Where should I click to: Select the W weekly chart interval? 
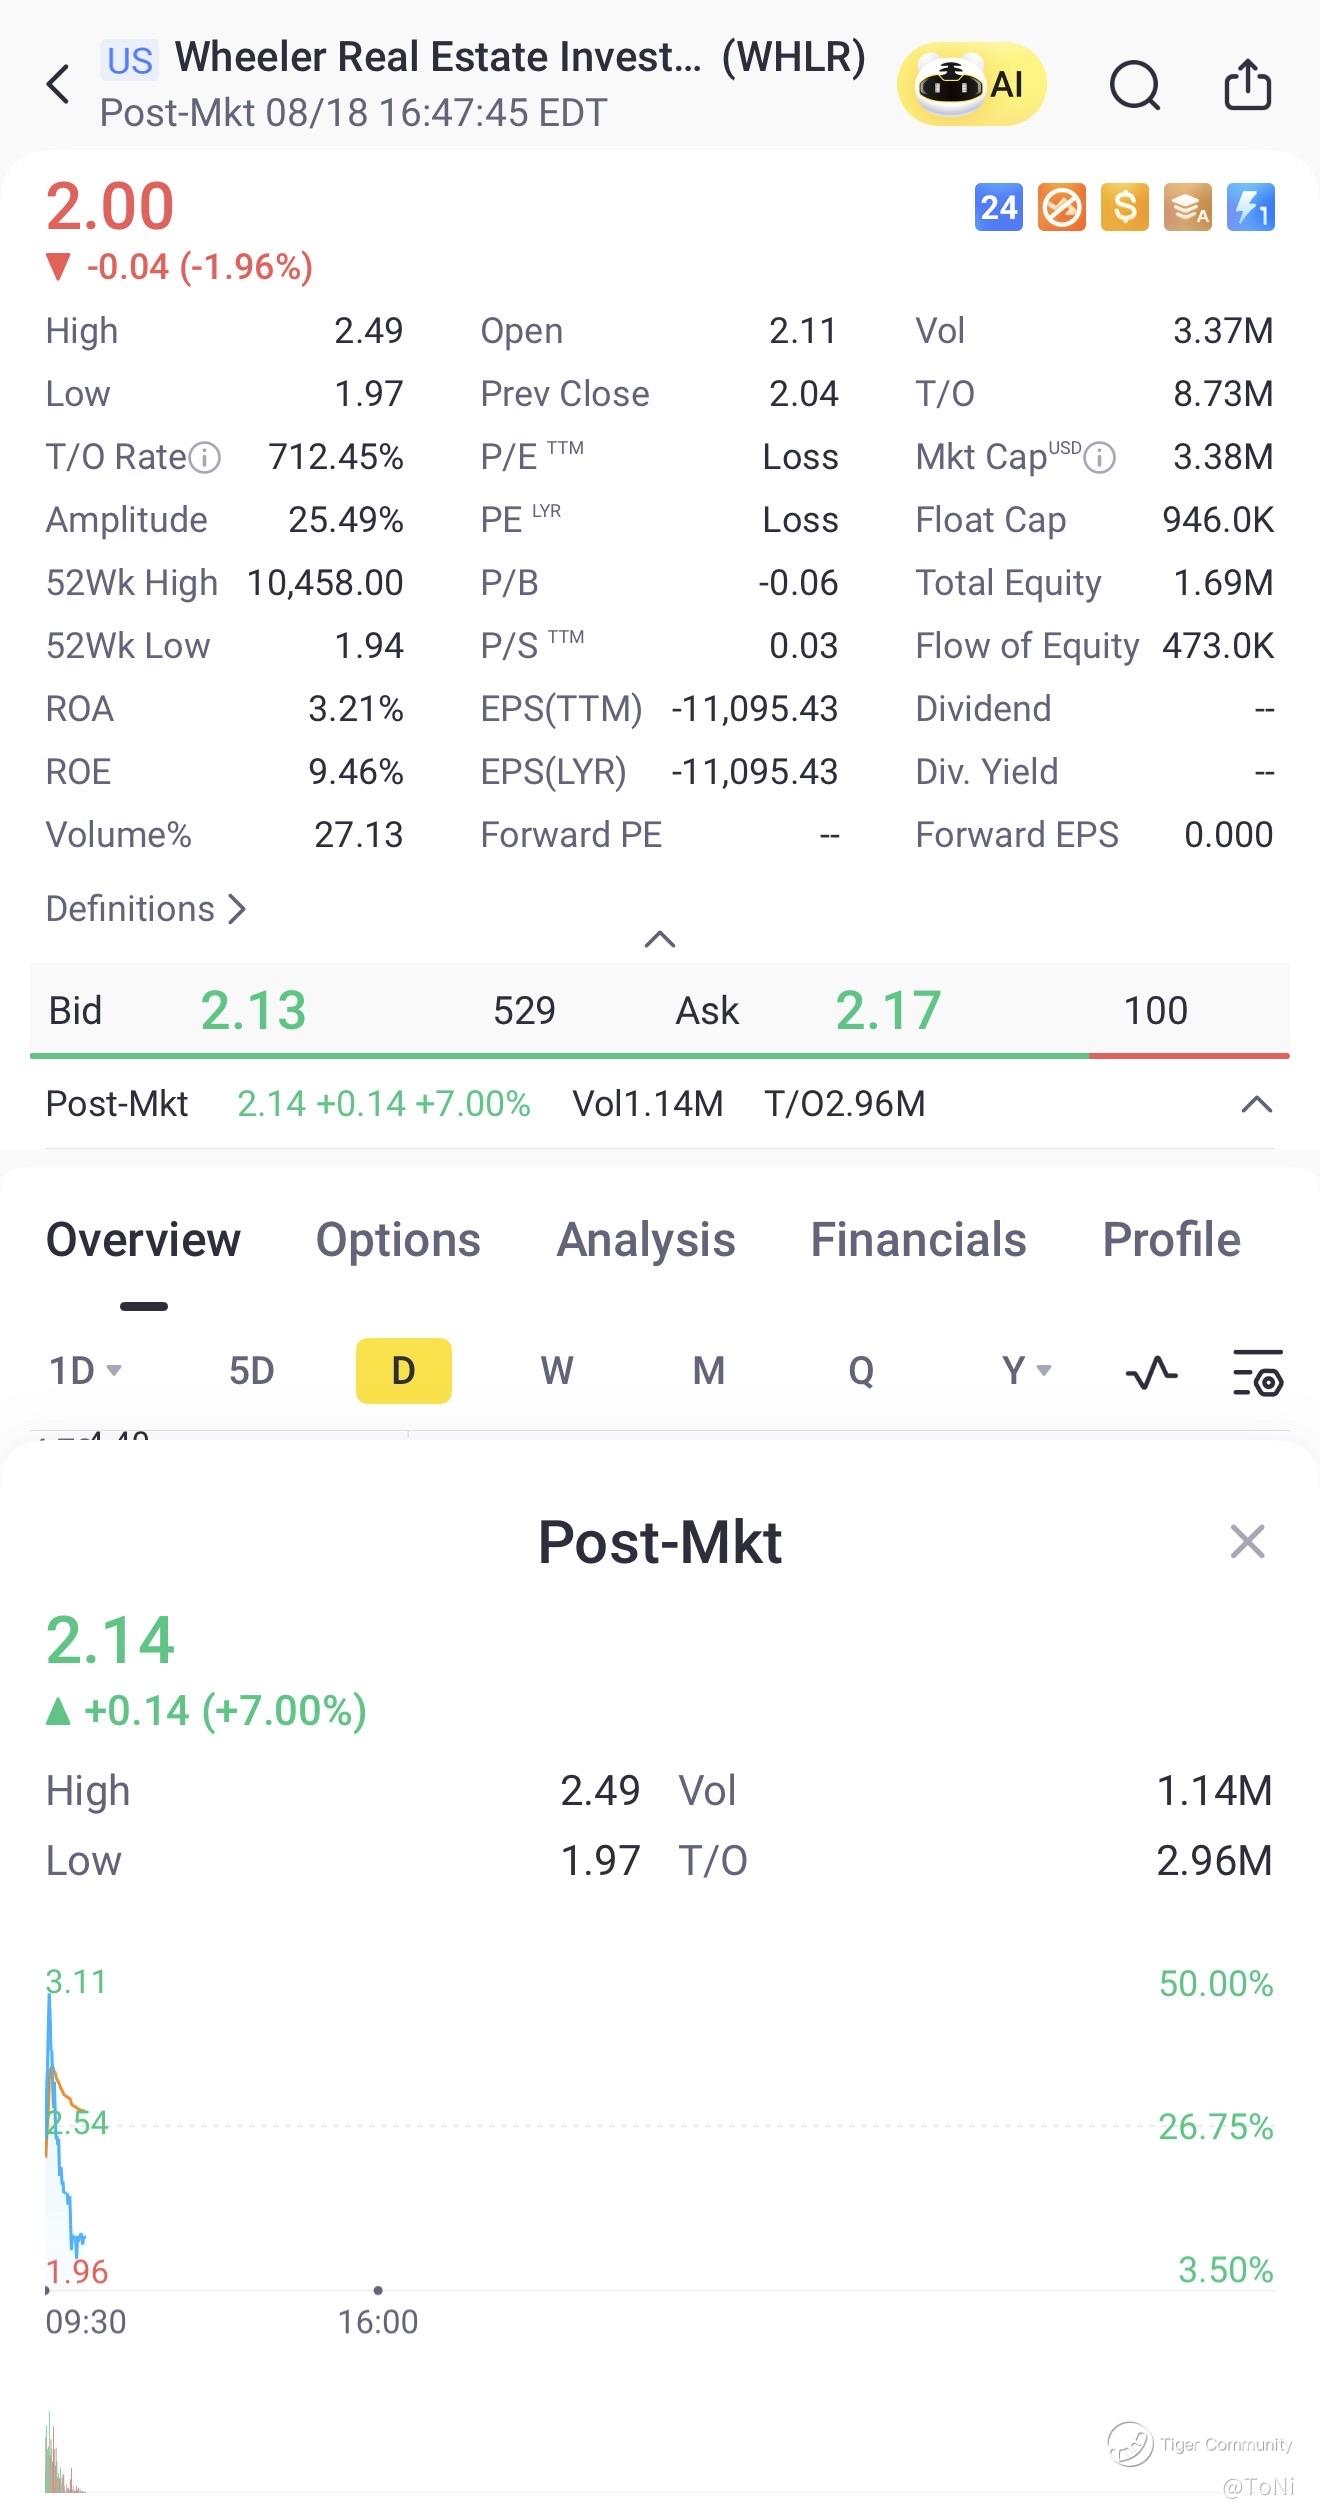(x=557, y=1371)
